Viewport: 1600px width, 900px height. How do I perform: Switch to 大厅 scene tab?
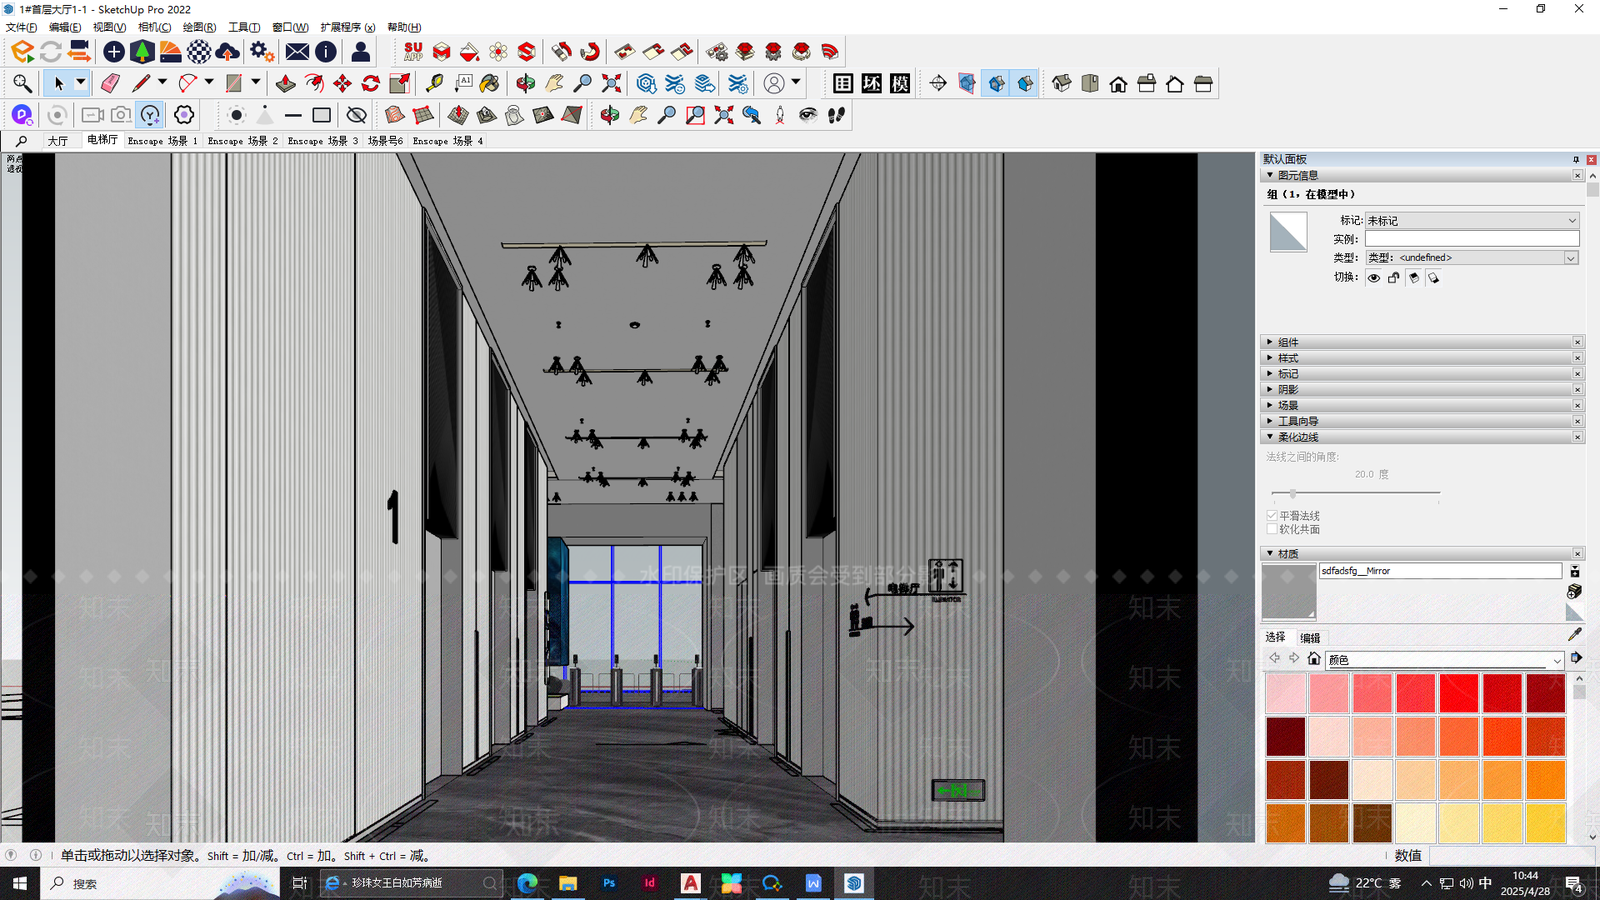[58, 141]
